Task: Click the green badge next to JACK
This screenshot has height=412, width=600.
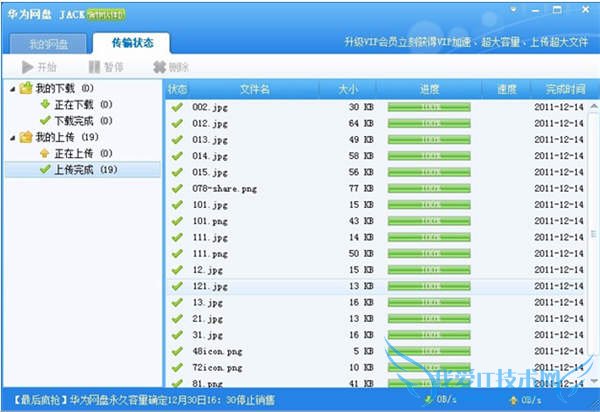Action: (106, 15)
